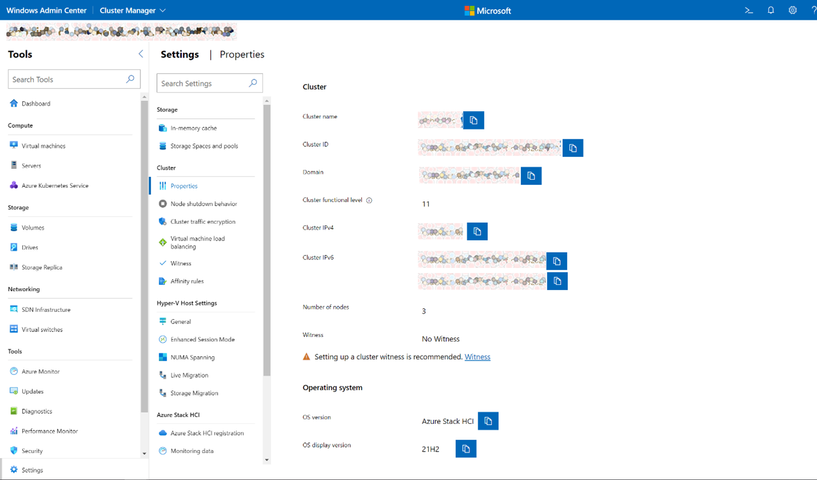Open the notifications bell icon
The width and height of the screenshot is (817, 480).
771,10
